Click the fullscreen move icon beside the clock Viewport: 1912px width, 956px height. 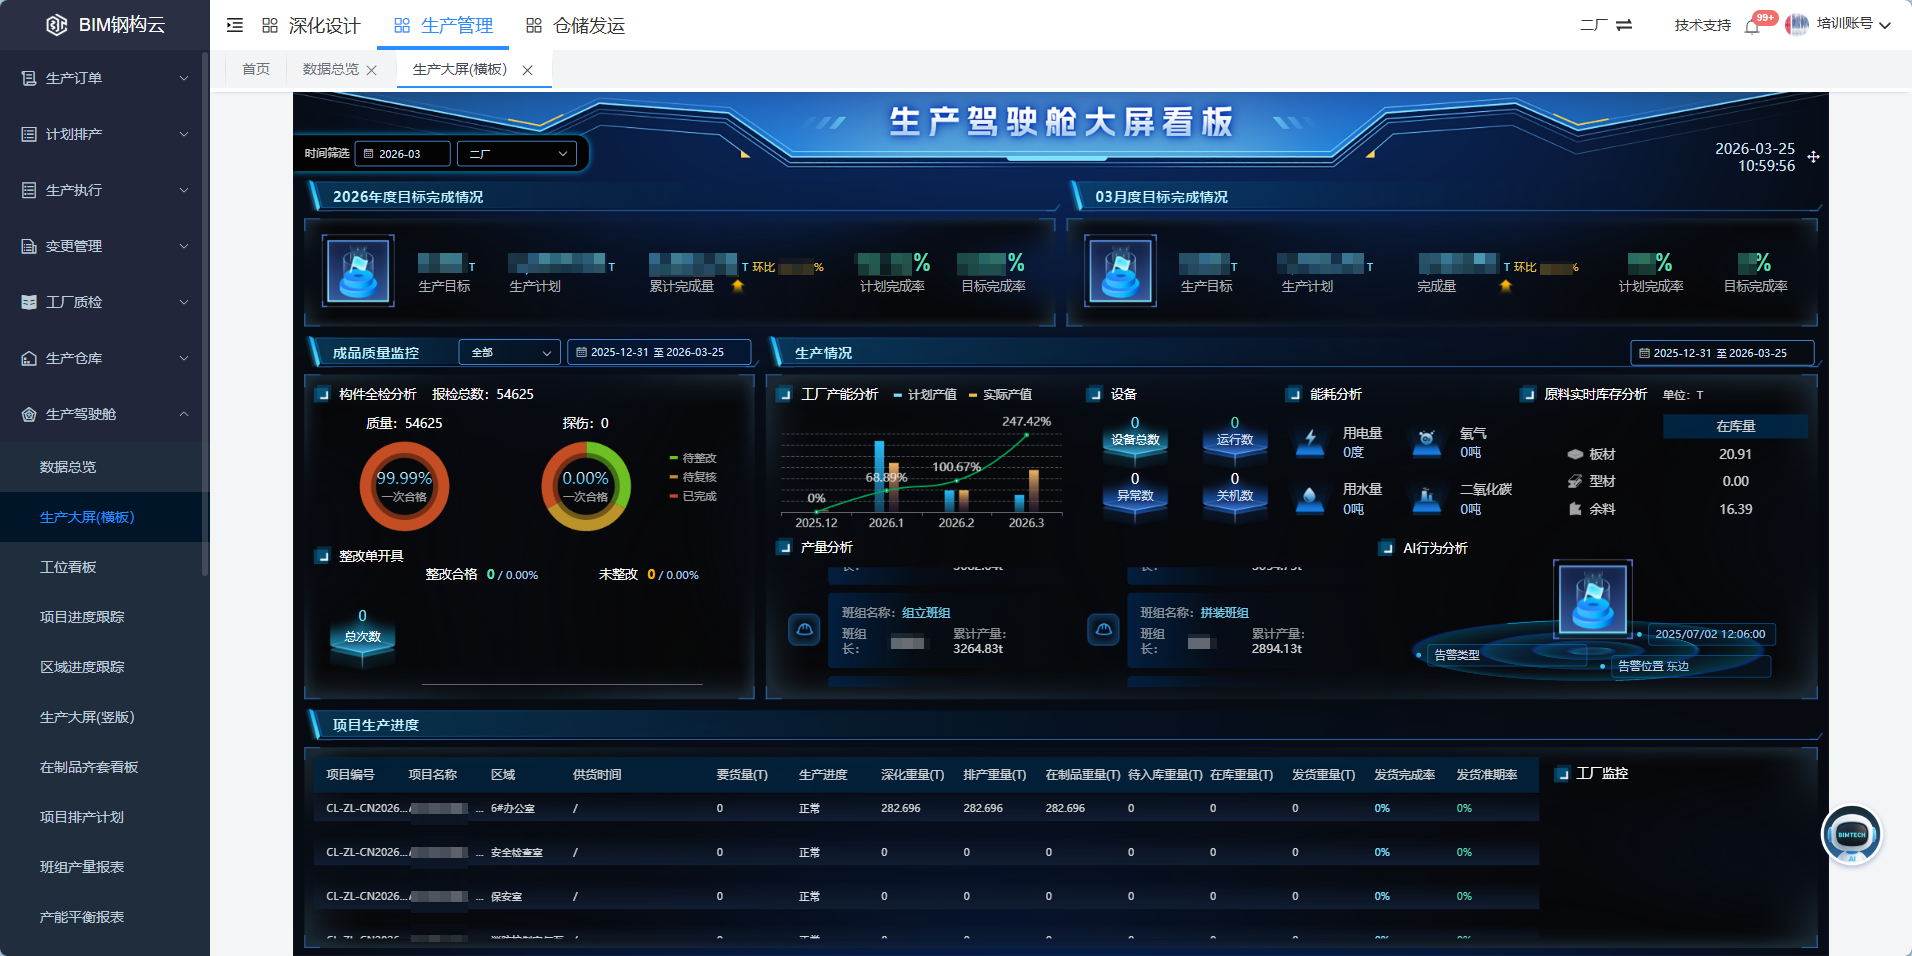pos(1813,157)
